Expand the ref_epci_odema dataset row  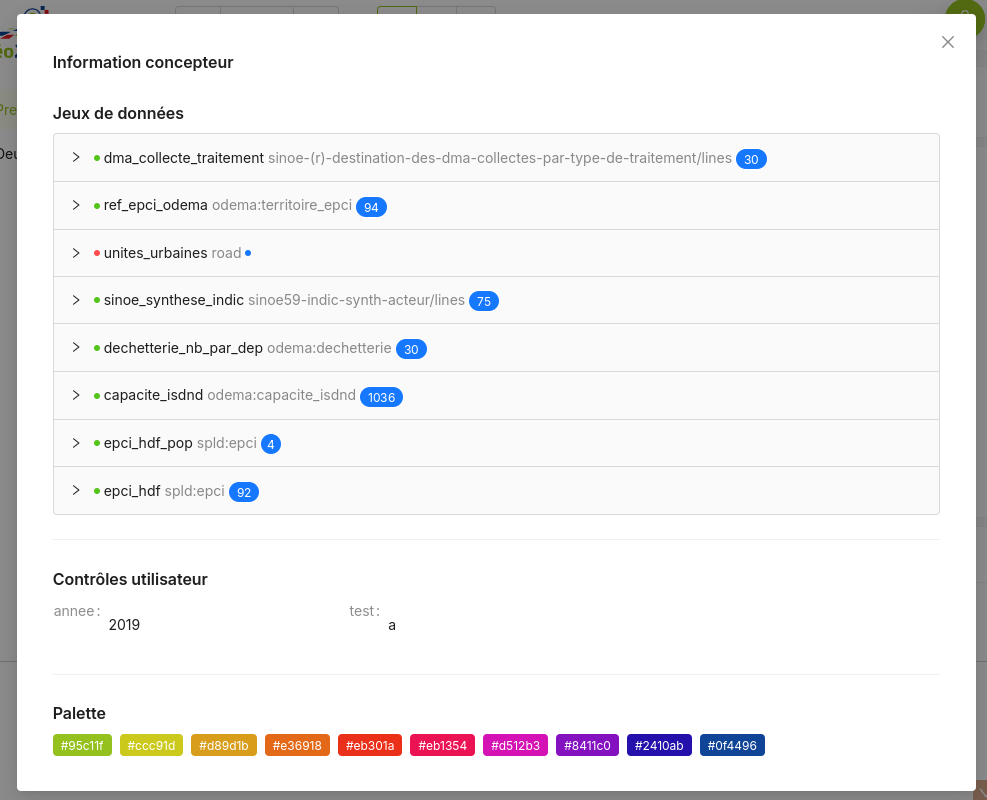76,206
